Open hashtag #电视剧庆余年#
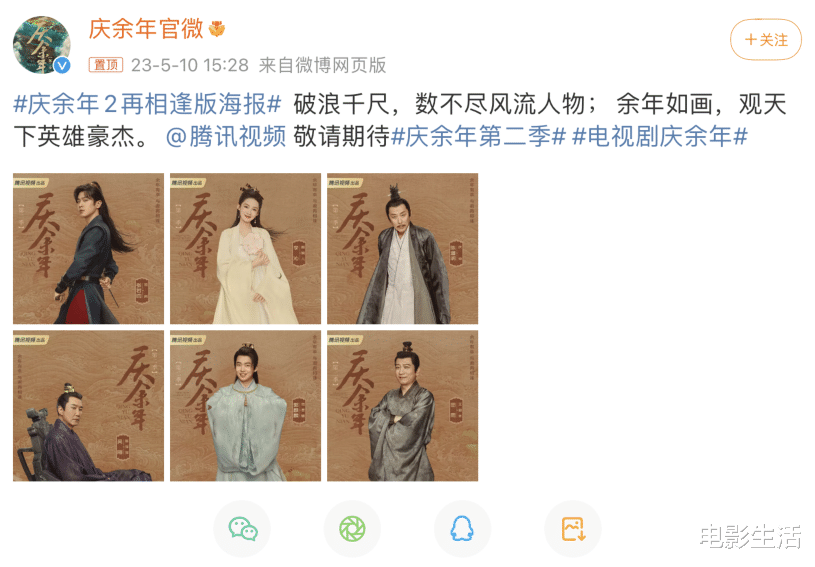Viewport: 815px width, 567px height. (660, 137)
